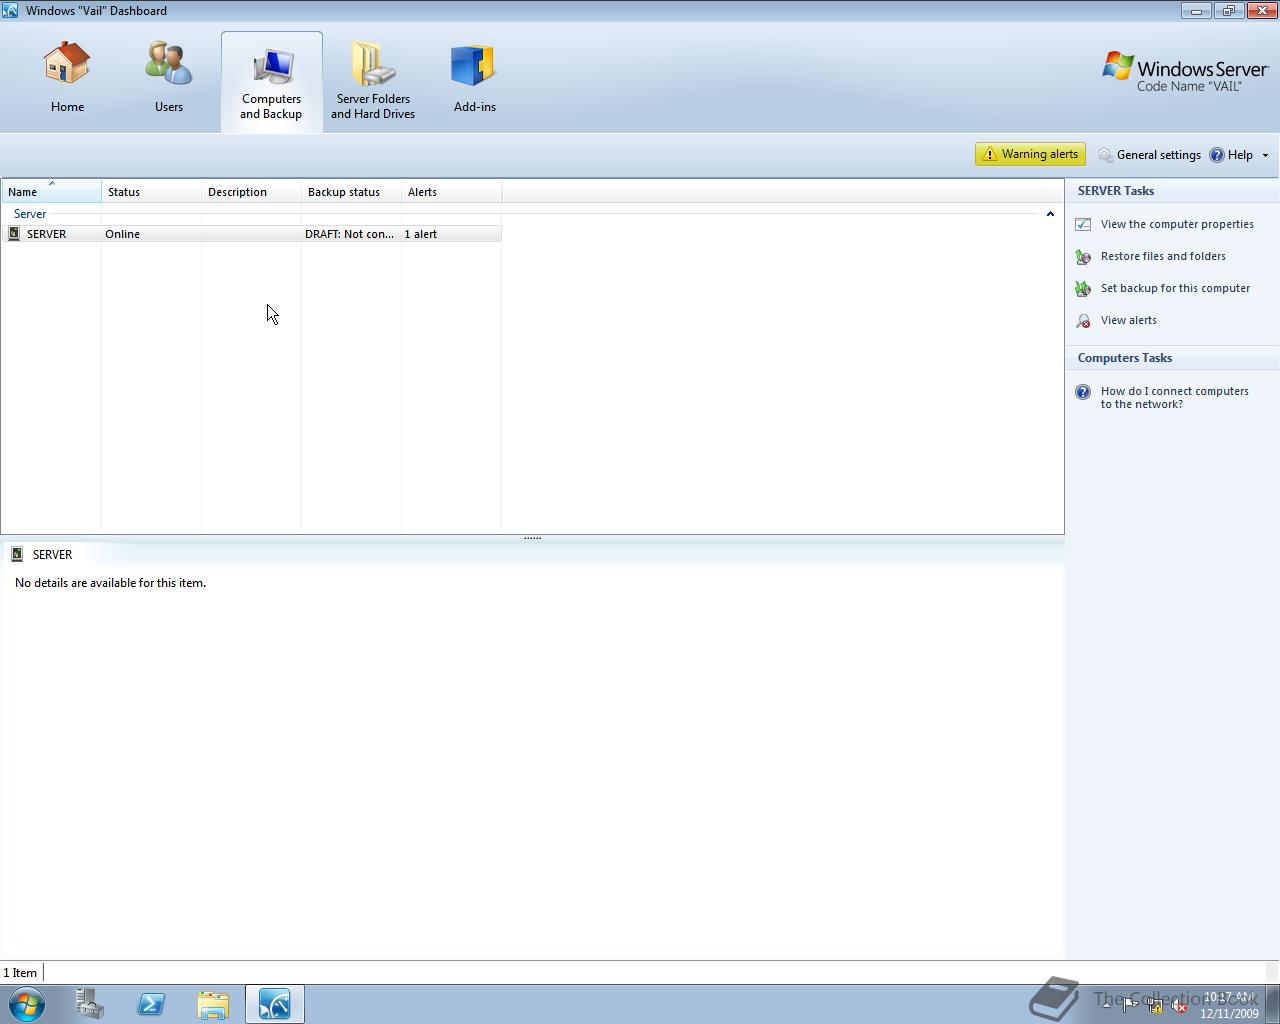
Task: Click the blue question mark help icon in Computers Tasks
Action: pyautogui.click(x=1083, y=392)
